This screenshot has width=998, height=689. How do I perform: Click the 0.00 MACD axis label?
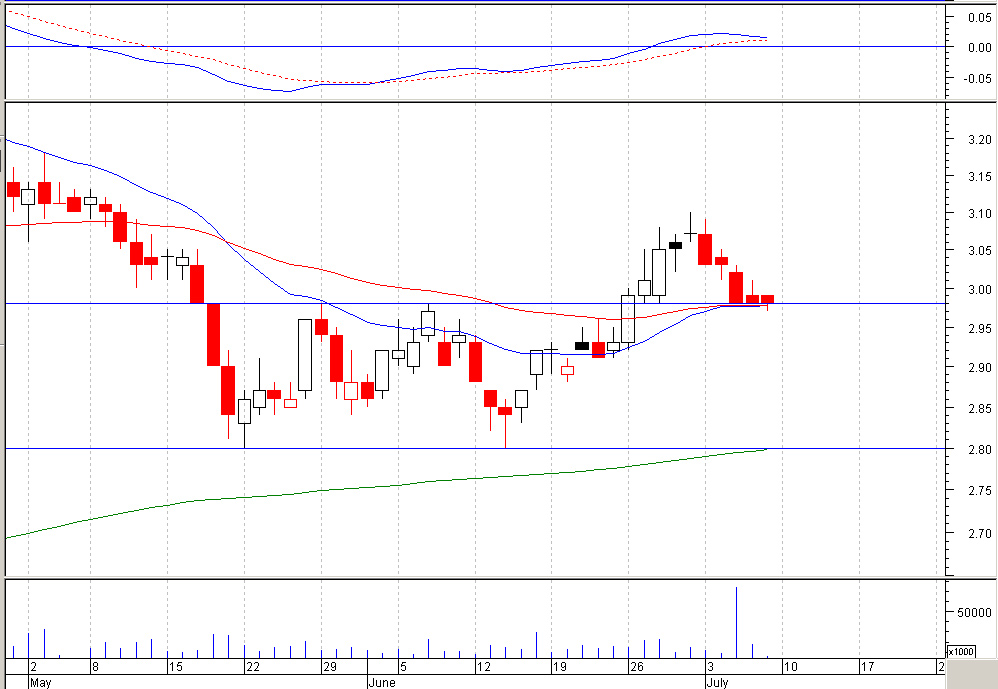(980, 48)
